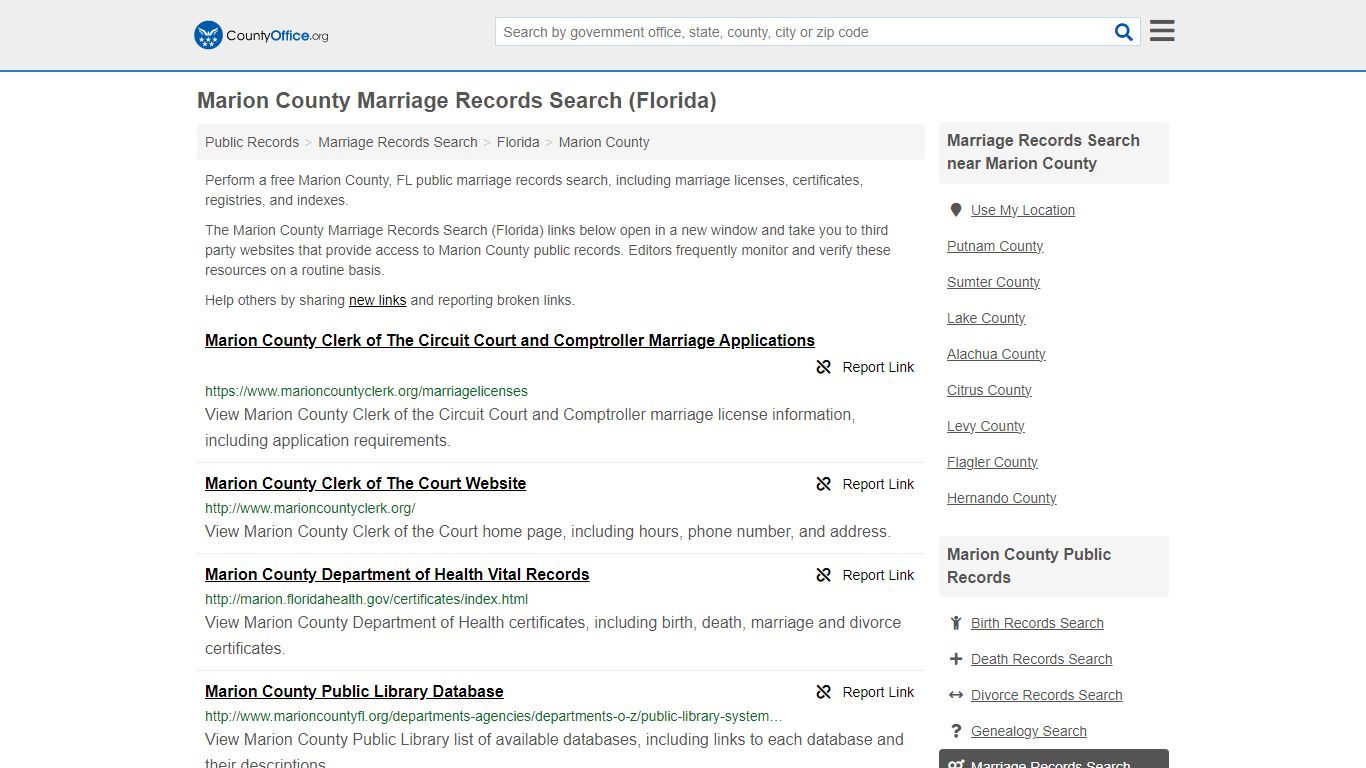Viewport: 1366px width, 768px height.
Task: Click the Birth Records person icon
Action: (956, 623)
